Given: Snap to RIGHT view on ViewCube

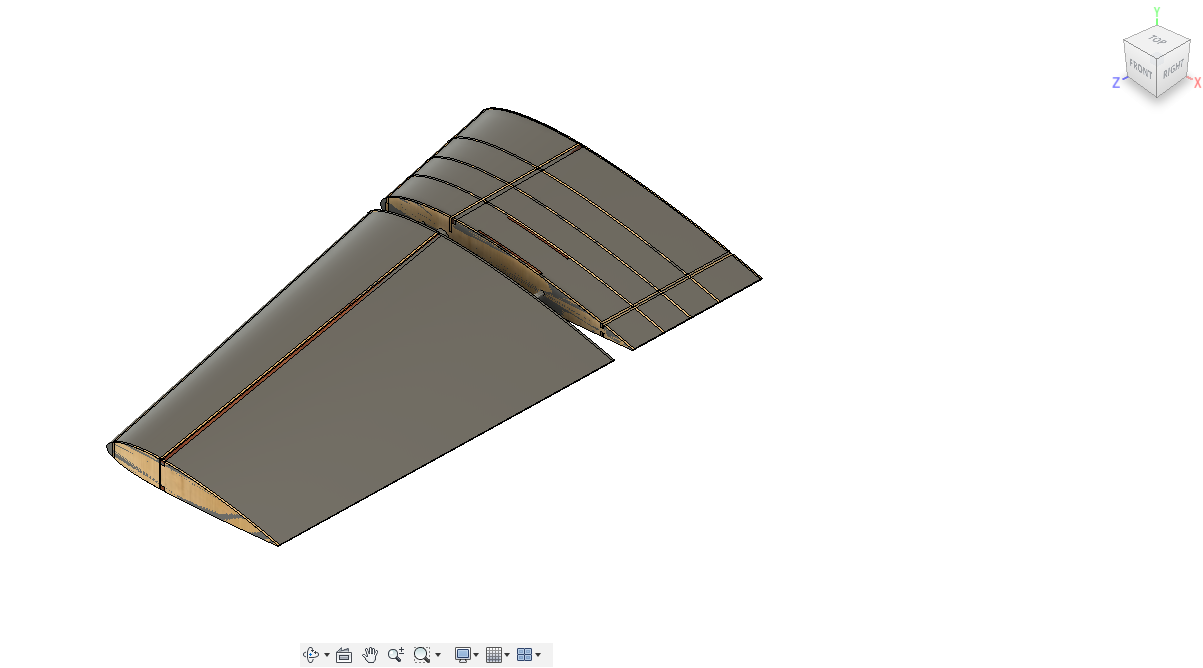Looking at the screenshot, I should pyautogui.click(x=1172, y=71).
